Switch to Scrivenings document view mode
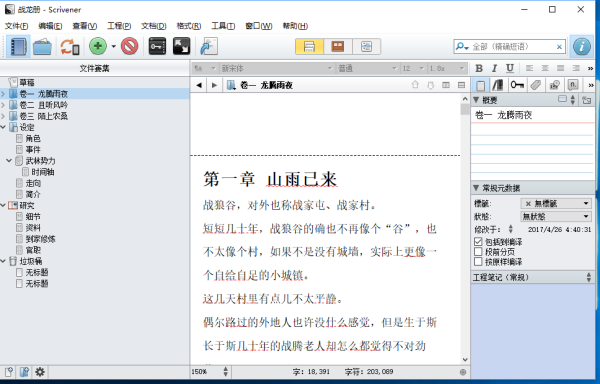The width and height of the screenshot is (600, 384). pyautogui.click(x=309, y=47)
